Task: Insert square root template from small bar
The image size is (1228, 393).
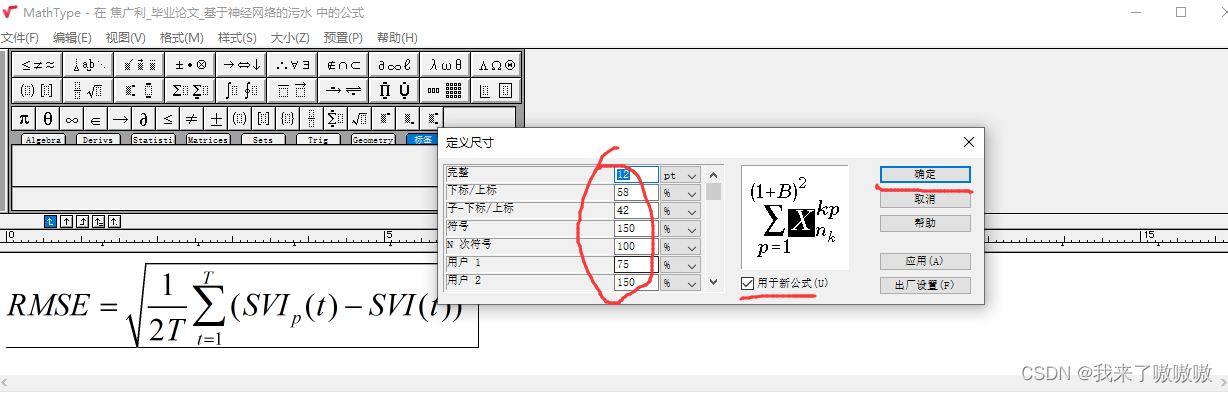Action: pos(360,118)
